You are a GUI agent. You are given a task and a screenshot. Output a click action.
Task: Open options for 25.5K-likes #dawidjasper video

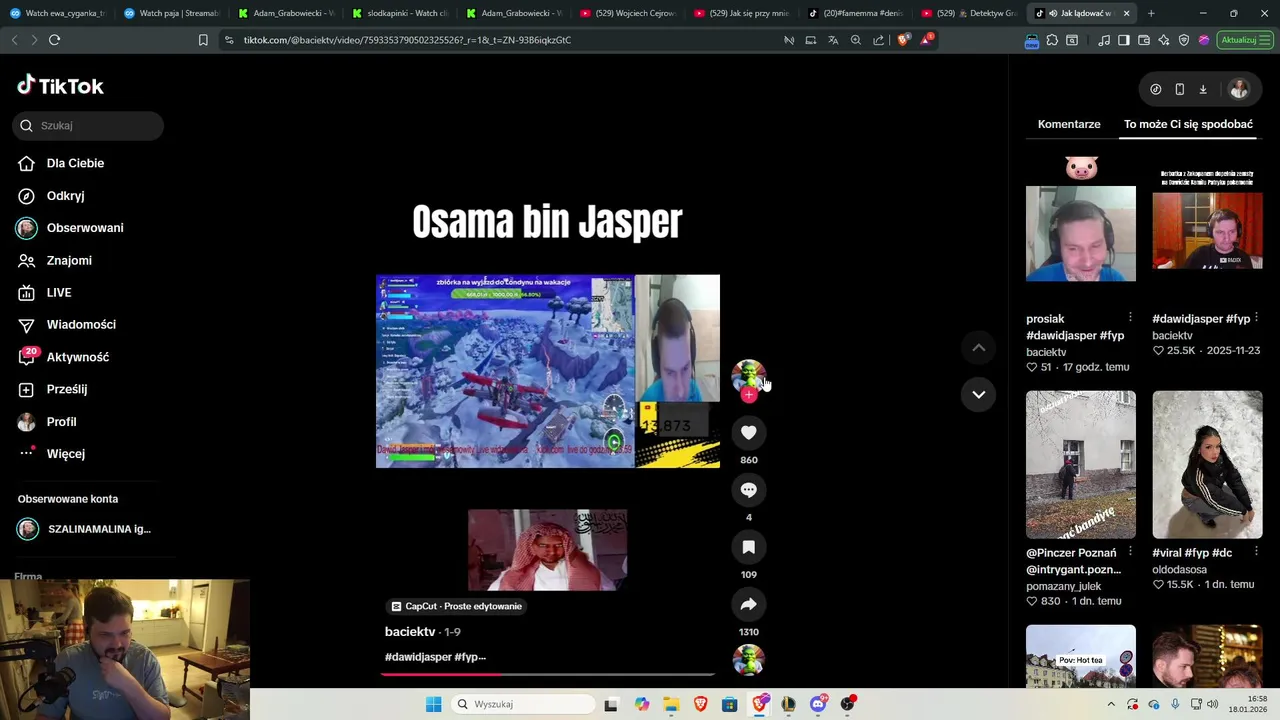coord(1256,318)
